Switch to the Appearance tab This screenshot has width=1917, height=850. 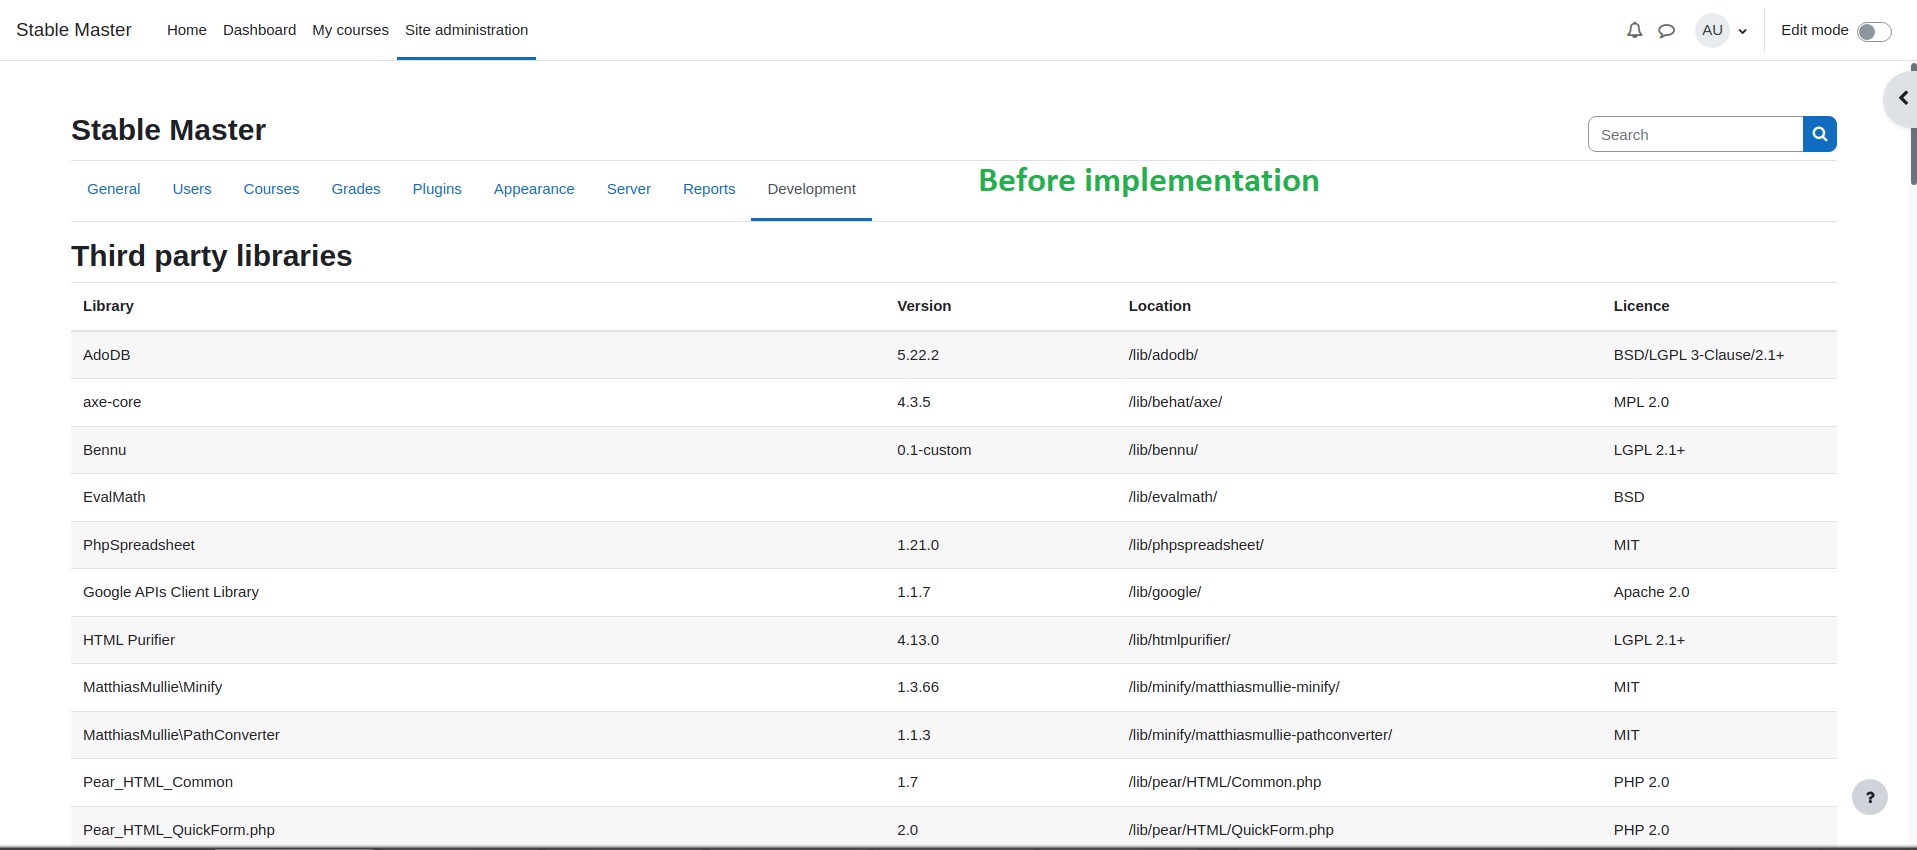534,189
